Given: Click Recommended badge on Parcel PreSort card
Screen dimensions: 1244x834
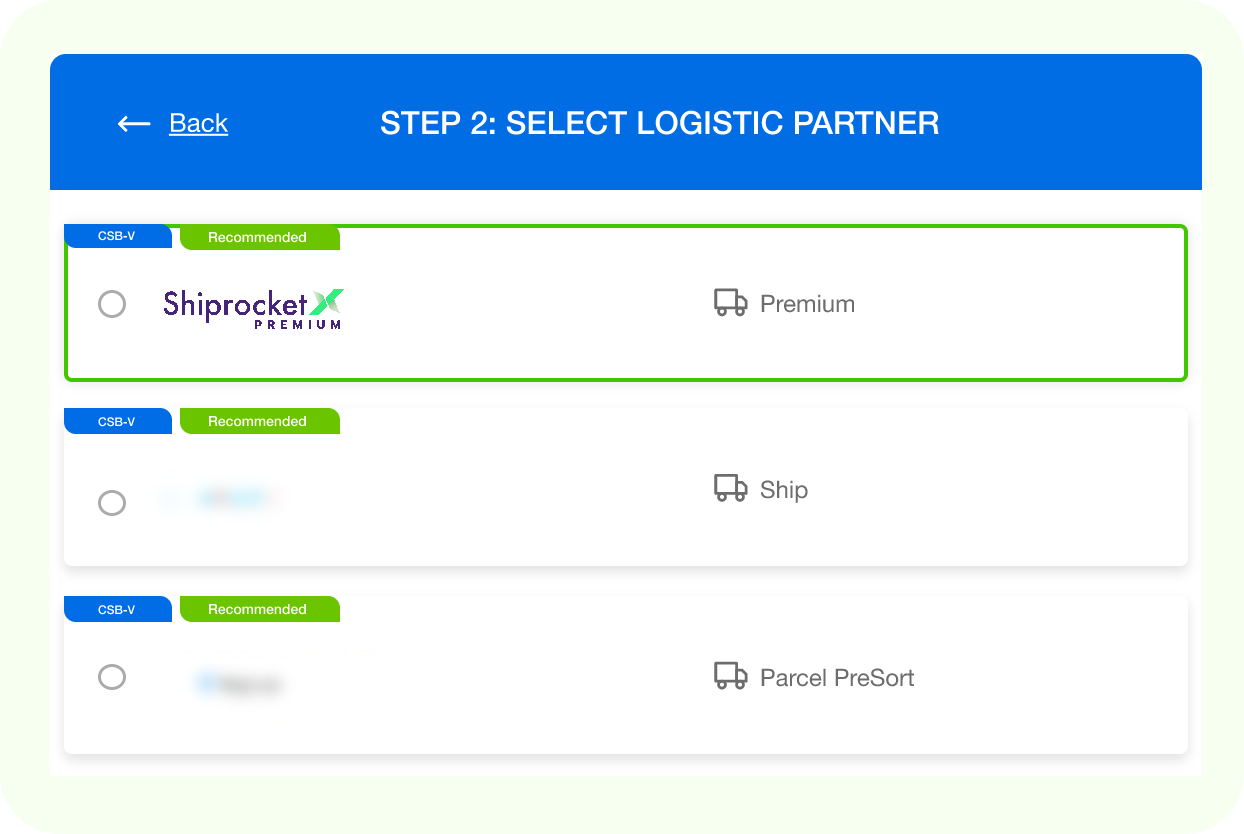Looking at the screenshot, I should (259, 609).
